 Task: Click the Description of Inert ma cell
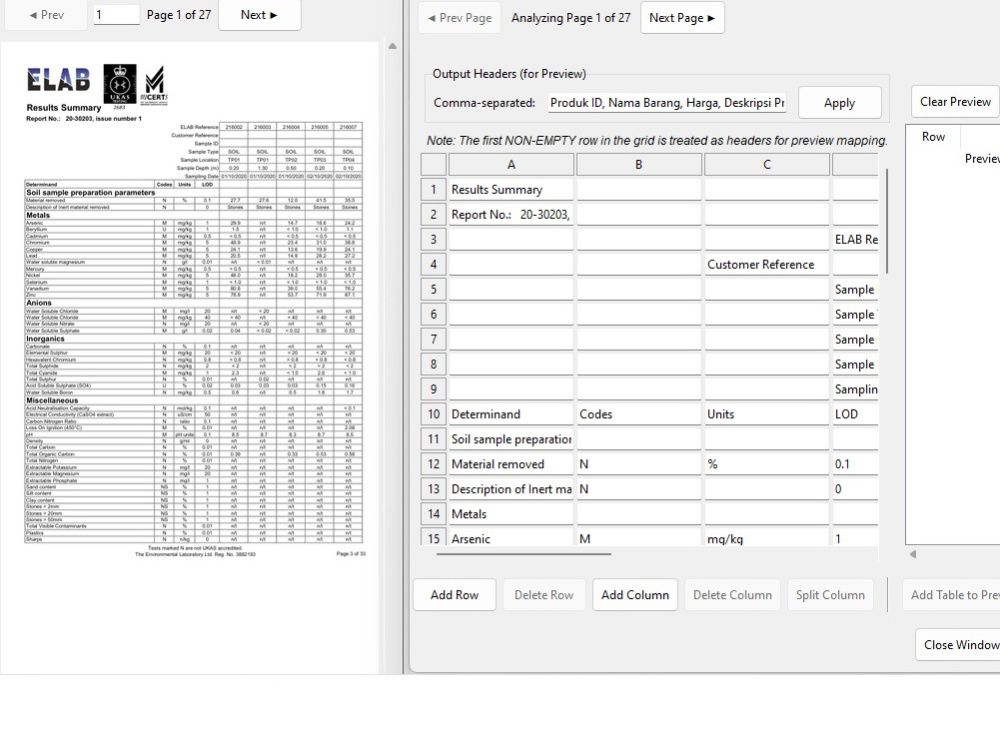tap(511, 489)
